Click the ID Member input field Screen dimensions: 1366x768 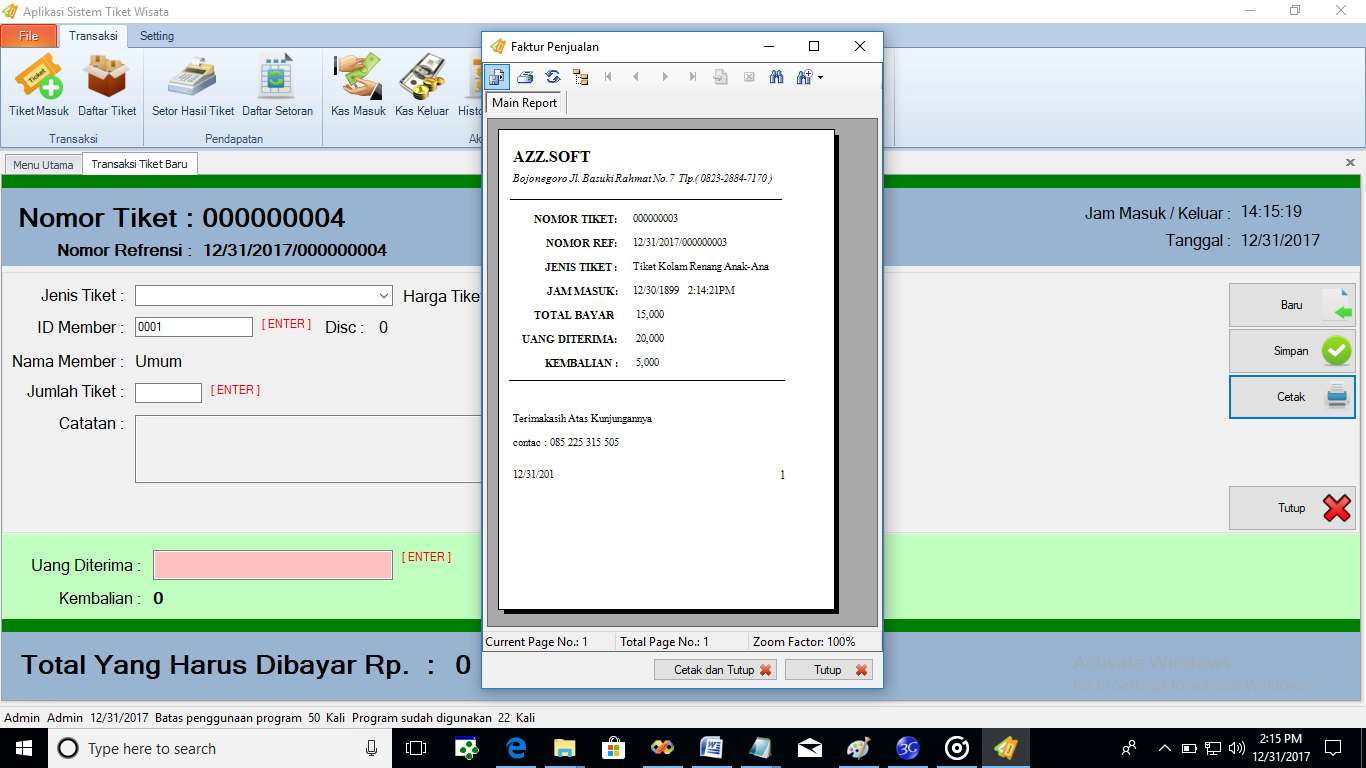pos(194,327)
